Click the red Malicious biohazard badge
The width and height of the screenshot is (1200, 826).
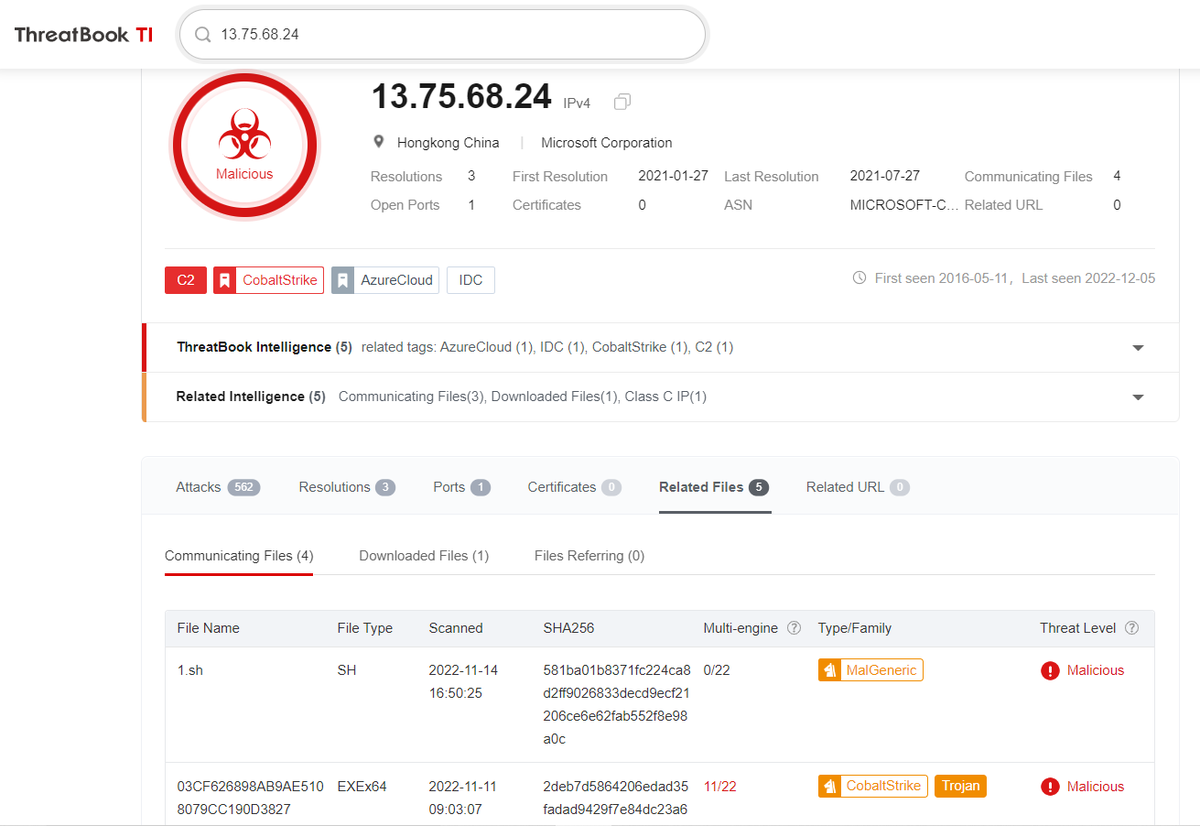(245, 145)
